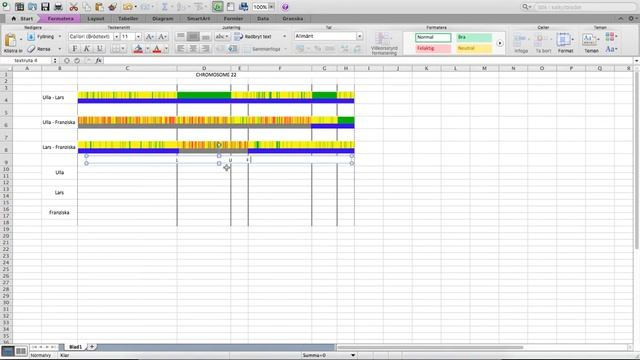Open the Summa=0 status bar dropdown
Viewport: 640px width, 360px height.
353,356
